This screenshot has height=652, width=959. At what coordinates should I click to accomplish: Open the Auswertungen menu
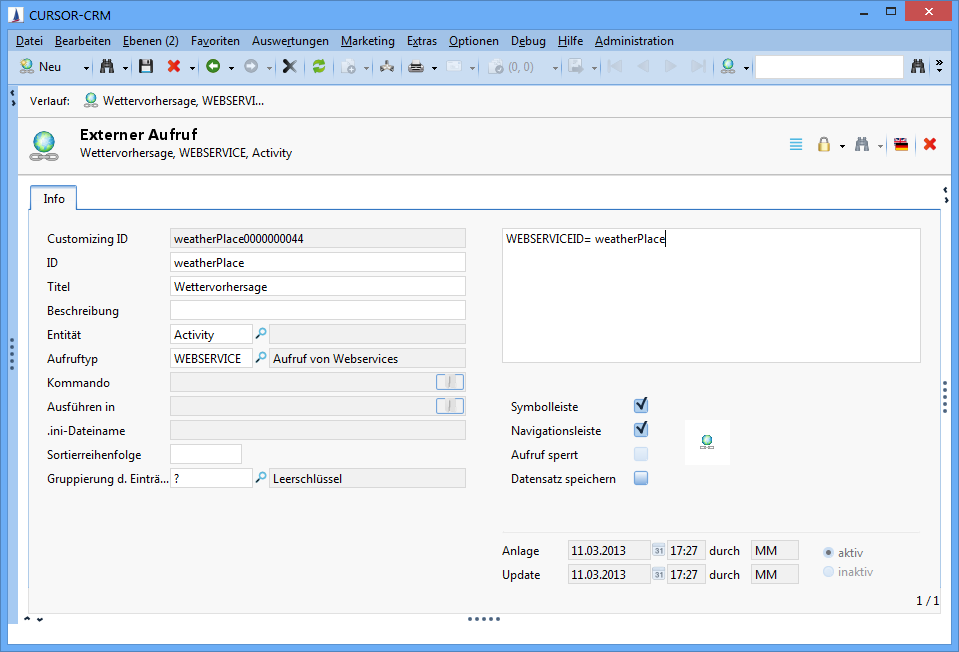pos(290,41)
